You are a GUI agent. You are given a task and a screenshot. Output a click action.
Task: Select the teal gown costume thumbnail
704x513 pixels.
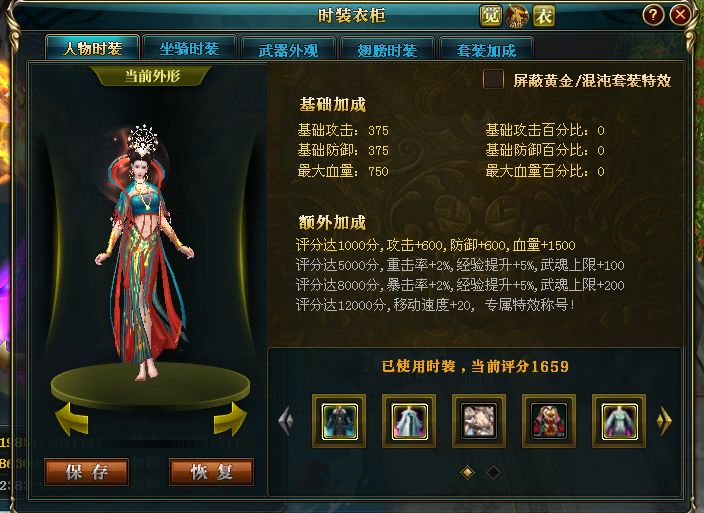point(619,421)
